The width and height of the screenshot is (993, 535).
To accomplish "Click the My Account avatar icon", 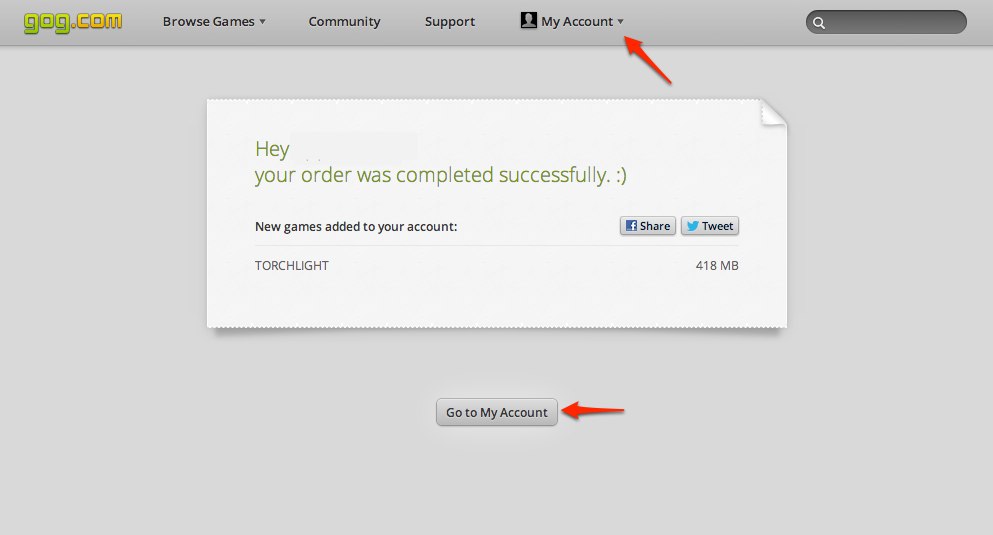I will click(x=528, y=20).
